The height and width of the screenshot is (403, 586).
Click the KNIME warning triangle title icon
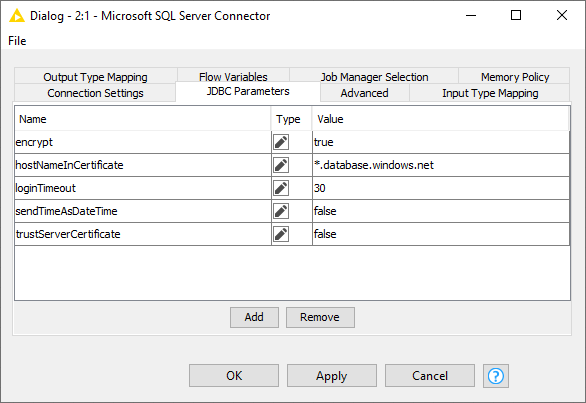click(x=17, y=16)
